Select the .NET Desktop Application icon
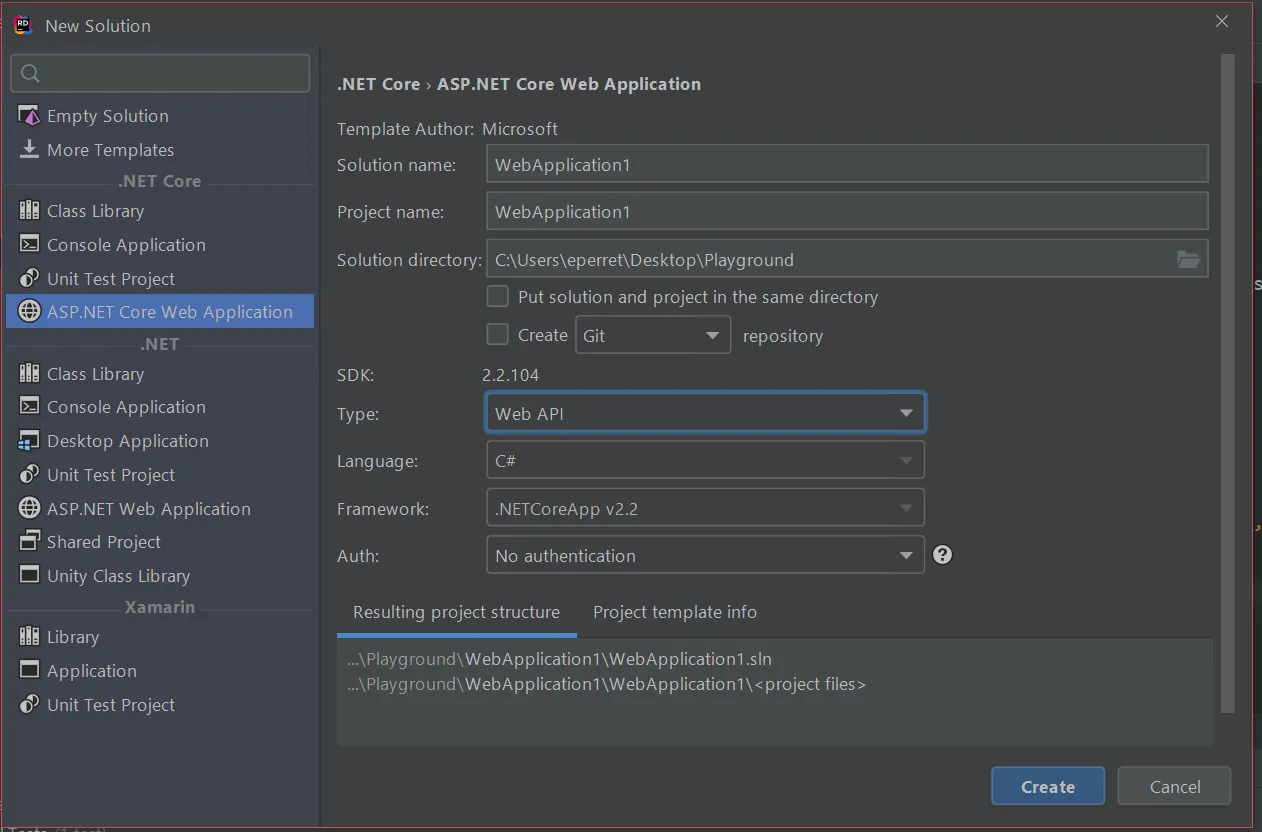Image resolution: width=1262 pixels, height=832 pixels. point(29,441)
